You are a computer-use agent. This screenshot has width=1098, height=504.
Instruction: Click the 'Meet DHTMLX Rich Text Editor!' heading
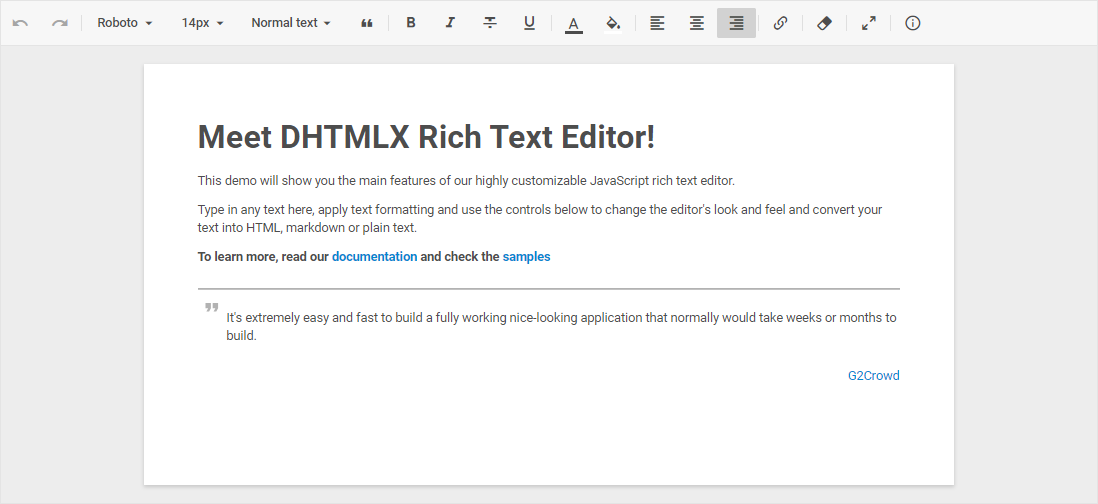tap(426, 137)
